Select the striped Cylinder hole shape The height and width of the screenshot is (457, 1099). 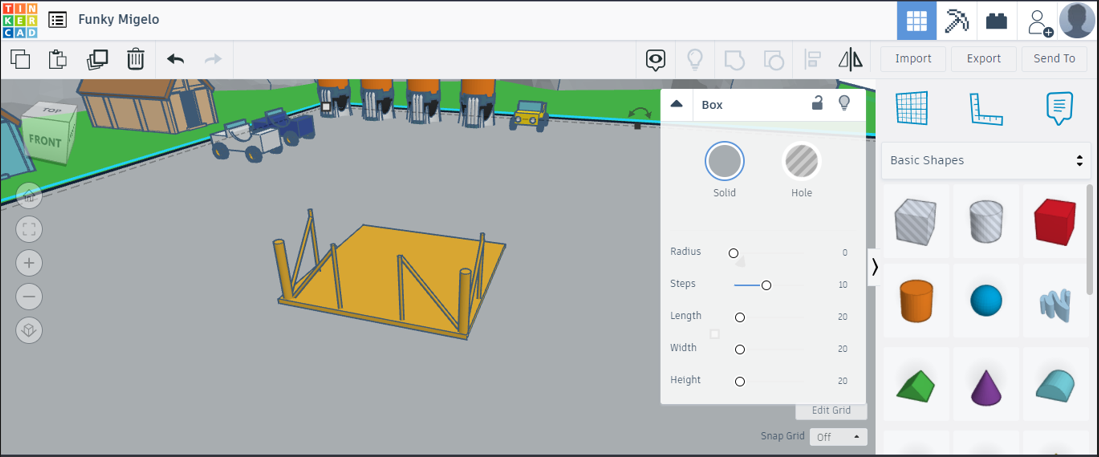pos(985,221)
